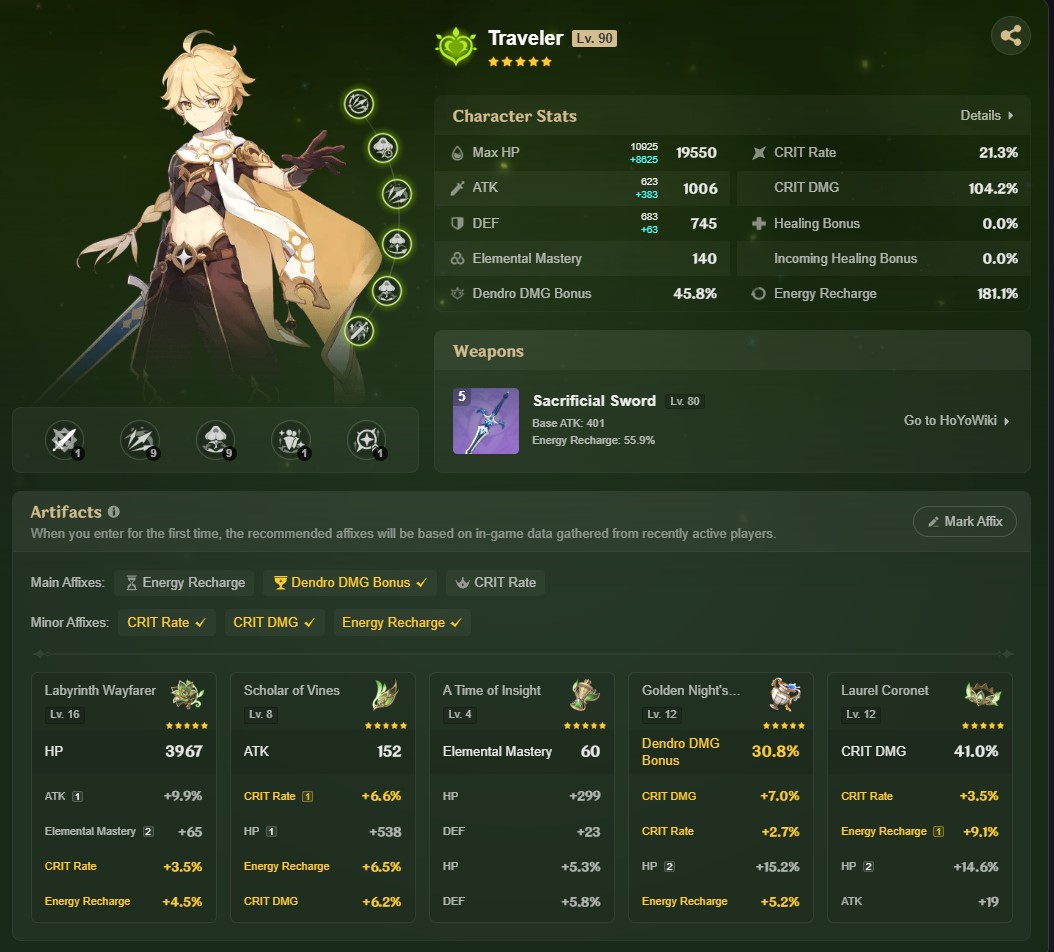This screenshot has width=1054, height=952.
Task: Click the Healing Bonus plus icon
Action: pos(759,223)
